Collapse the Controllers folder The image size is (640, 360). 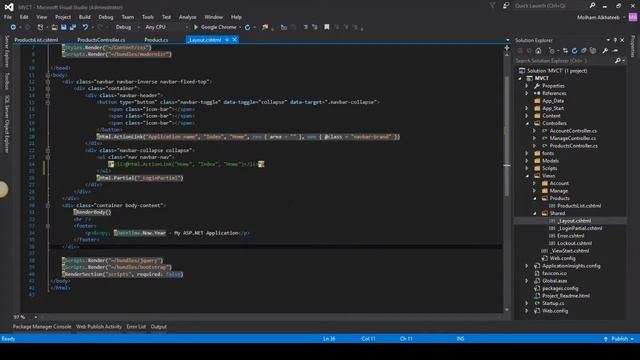[x=527, y=123]
